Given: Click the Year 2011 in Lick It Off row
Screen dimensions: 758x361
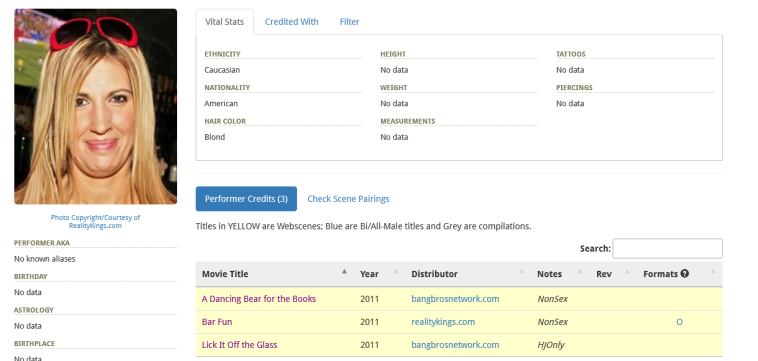Looking at the screenshot, I should point(369,345).
